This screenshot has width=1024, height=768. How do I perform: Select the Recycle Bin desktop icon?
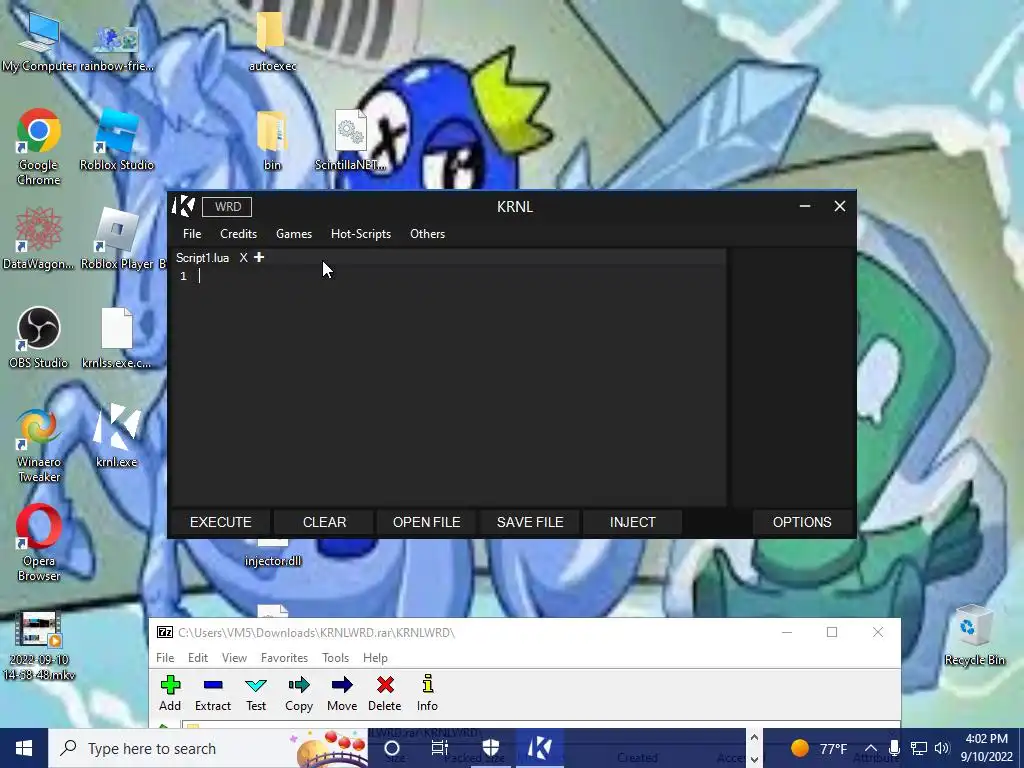click(x=974, y=635)
